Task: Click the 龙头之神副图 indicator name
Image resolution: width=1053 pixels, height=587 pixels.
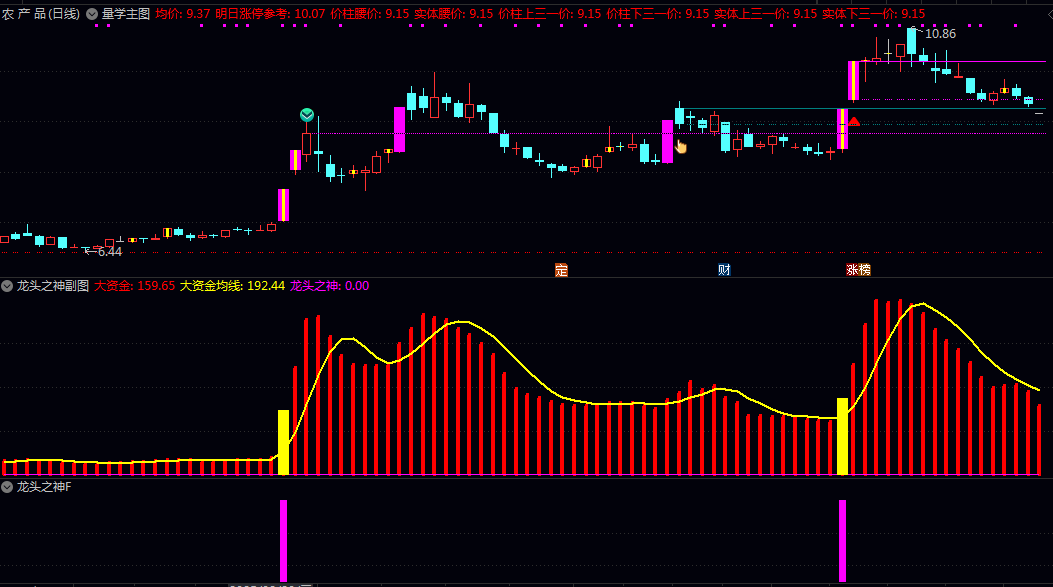Action: coord(52,286)
